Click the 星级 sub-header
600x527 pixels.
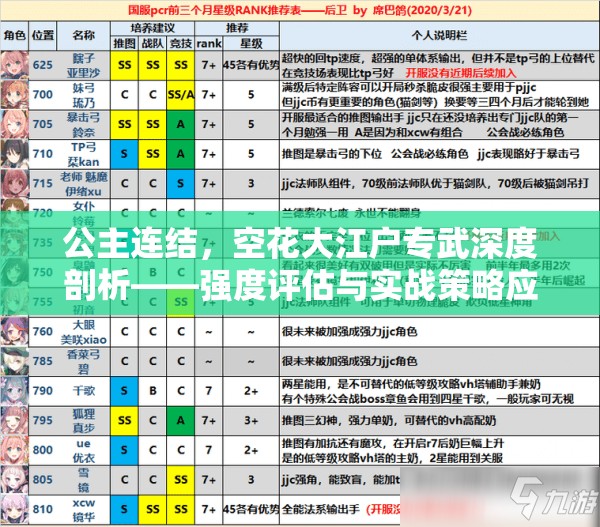[251, 43]
